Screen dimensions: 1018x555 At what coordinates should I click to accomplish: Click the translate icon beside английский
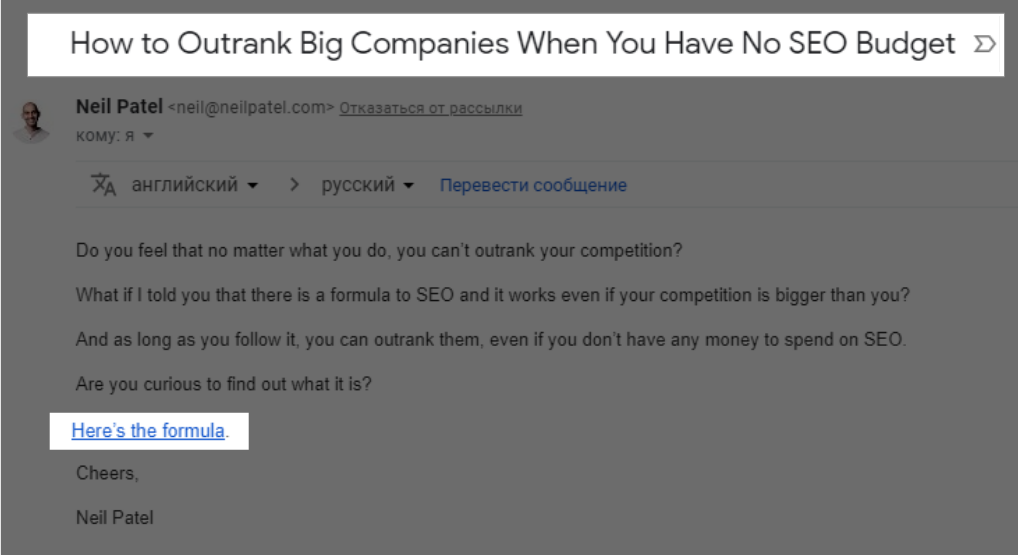tap(103, 185)
